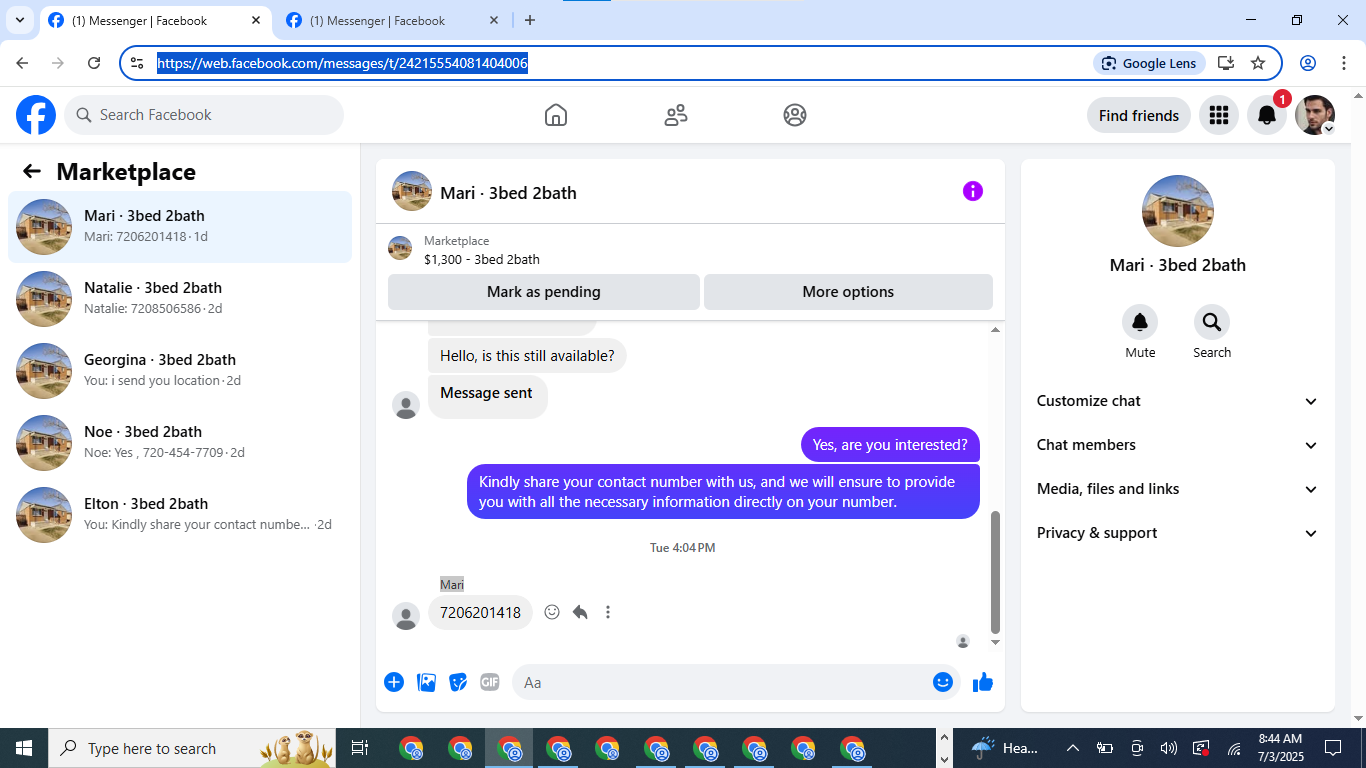1366x768 pixels.
Task: Open the Friends icon in top navigation
Action: [676, 115]
